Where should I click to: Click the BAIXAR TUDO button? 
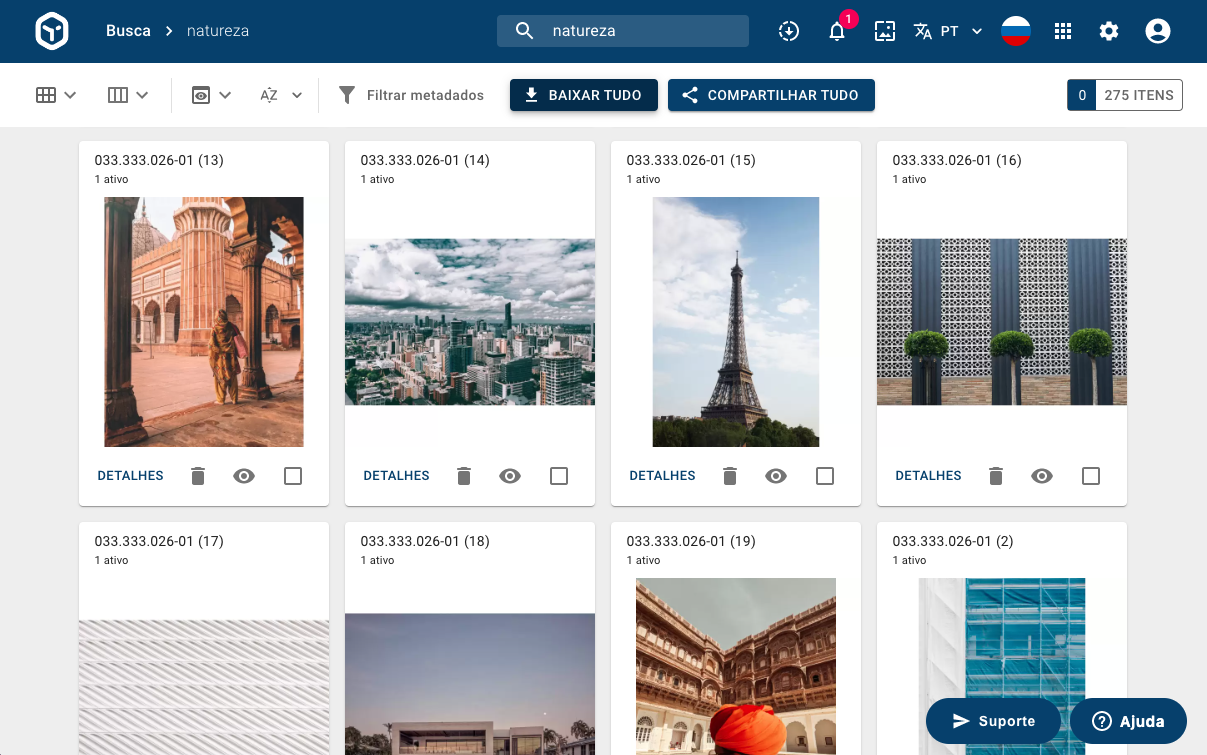pos(584,95)
